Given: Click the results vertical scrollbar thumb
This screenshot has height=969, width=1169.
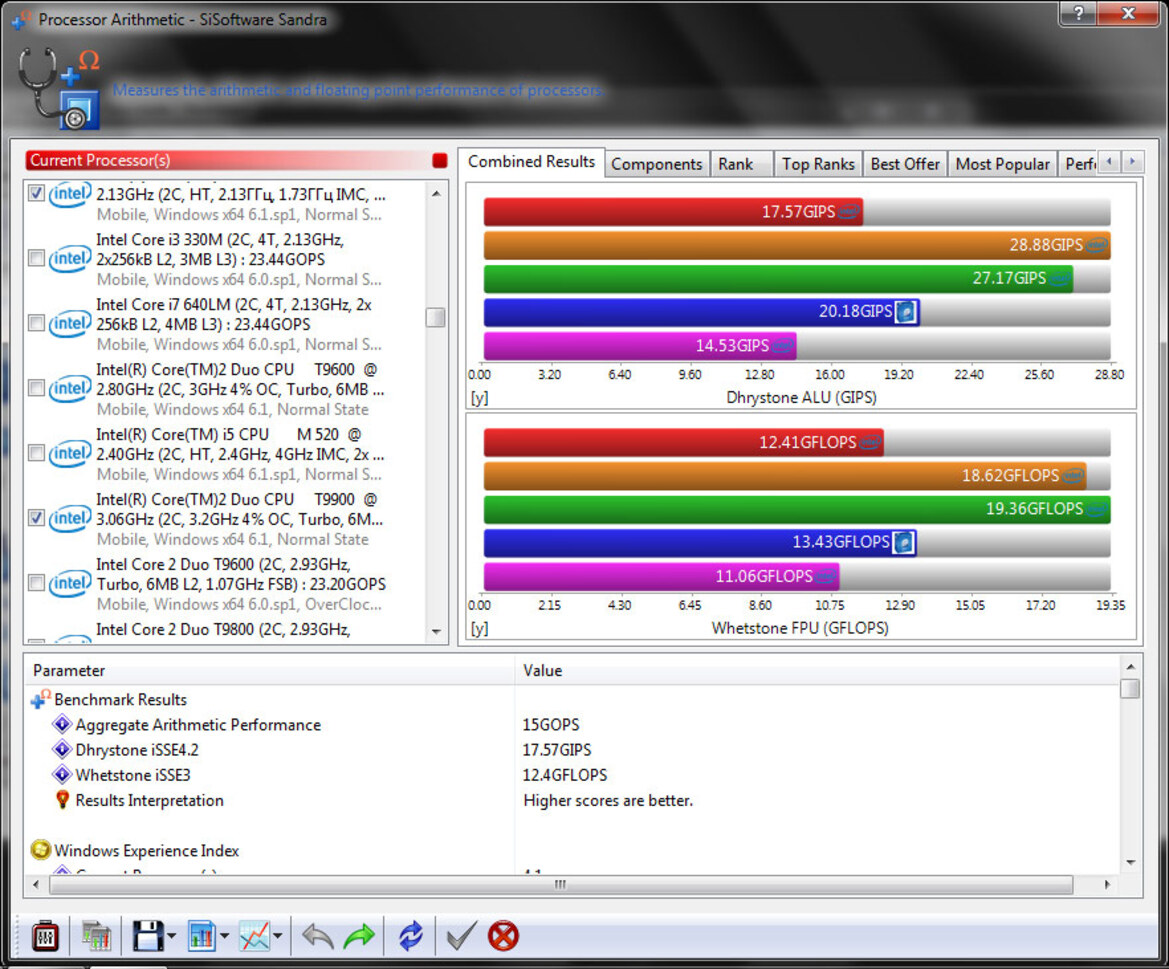Looking at the screenshot, I should click(1130, 688).
